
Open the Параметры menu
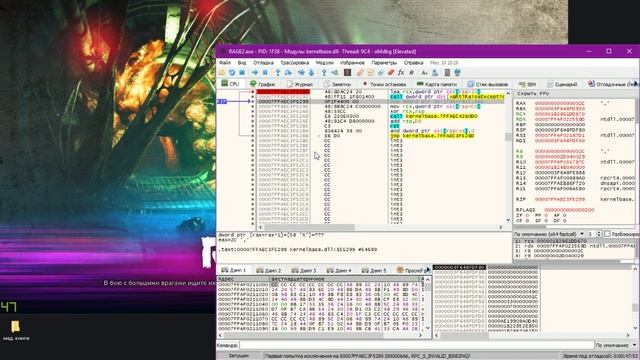click(384, 63)
